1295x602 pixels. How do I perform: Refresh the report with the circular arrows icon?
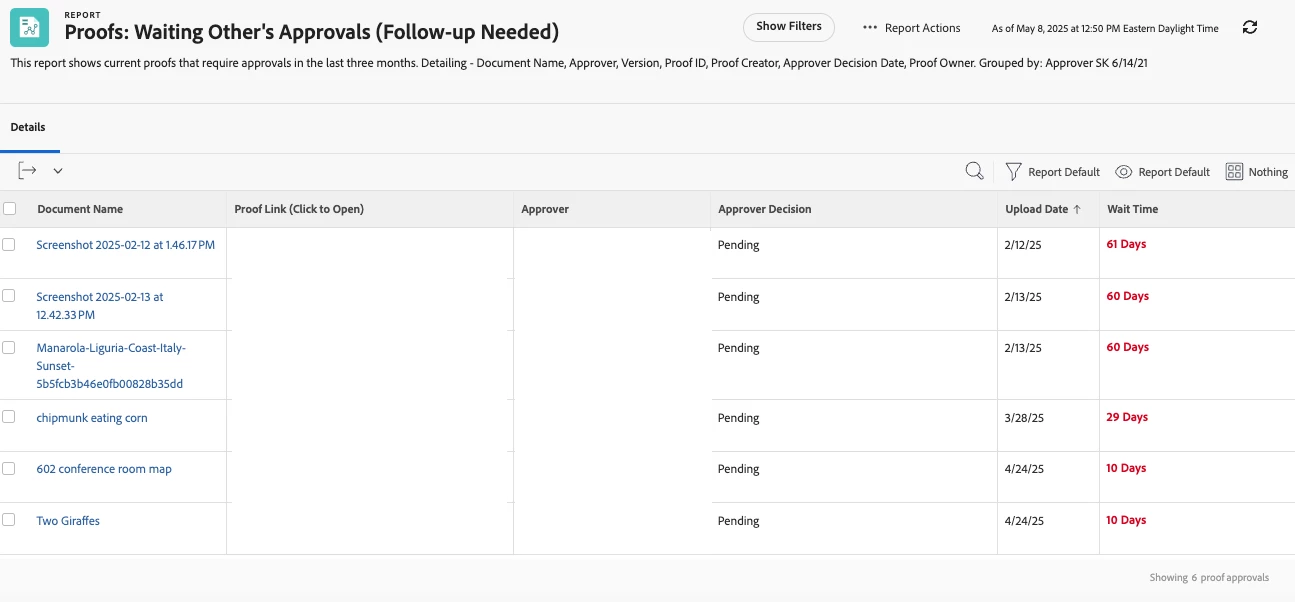1250,28
